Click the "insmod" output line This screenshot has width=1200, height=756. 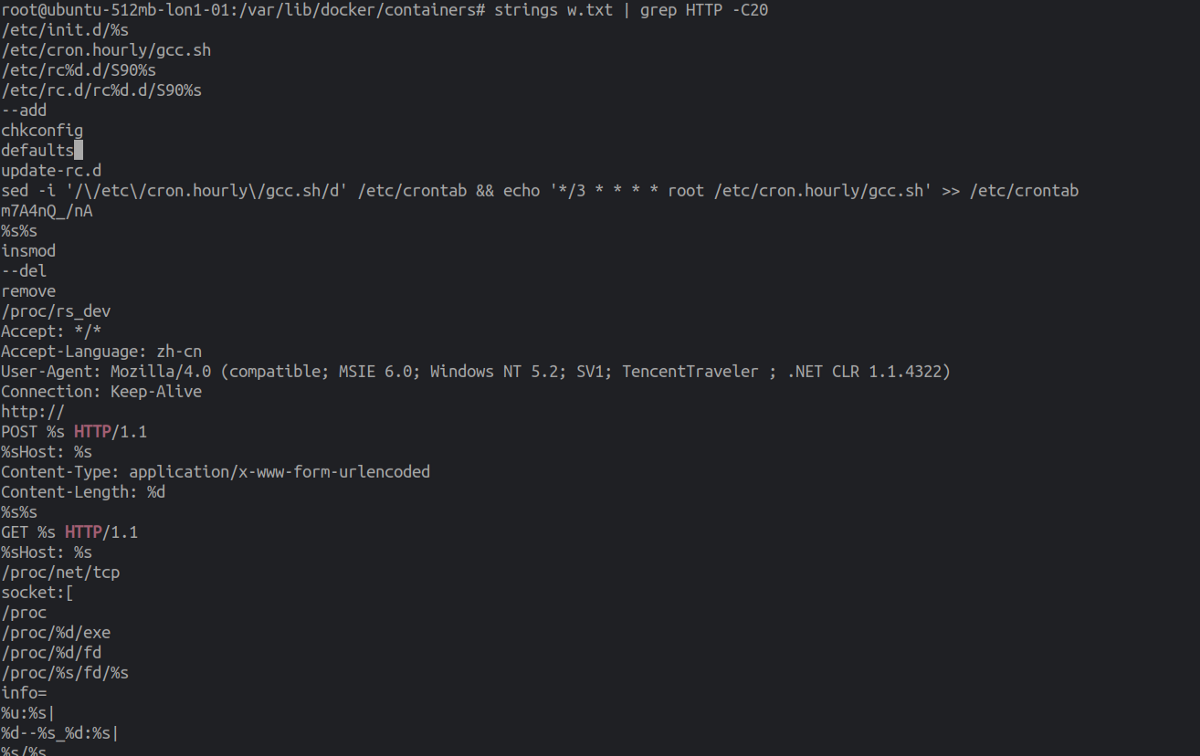[x=28, y=251]
